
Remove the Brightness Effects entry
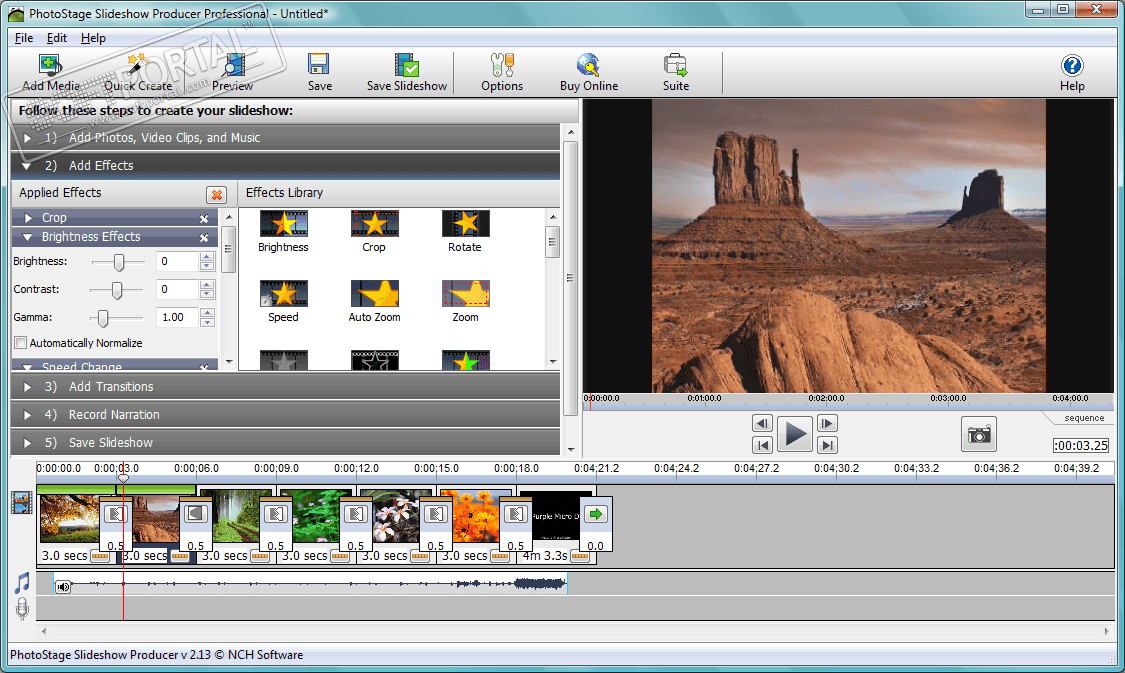tap(204, 237)
